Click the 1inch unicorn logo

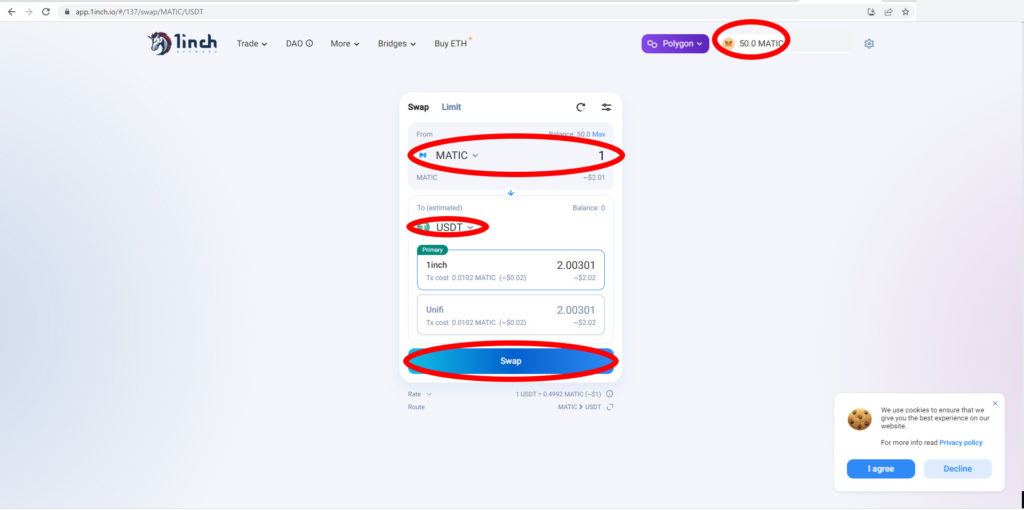[182, 44]
